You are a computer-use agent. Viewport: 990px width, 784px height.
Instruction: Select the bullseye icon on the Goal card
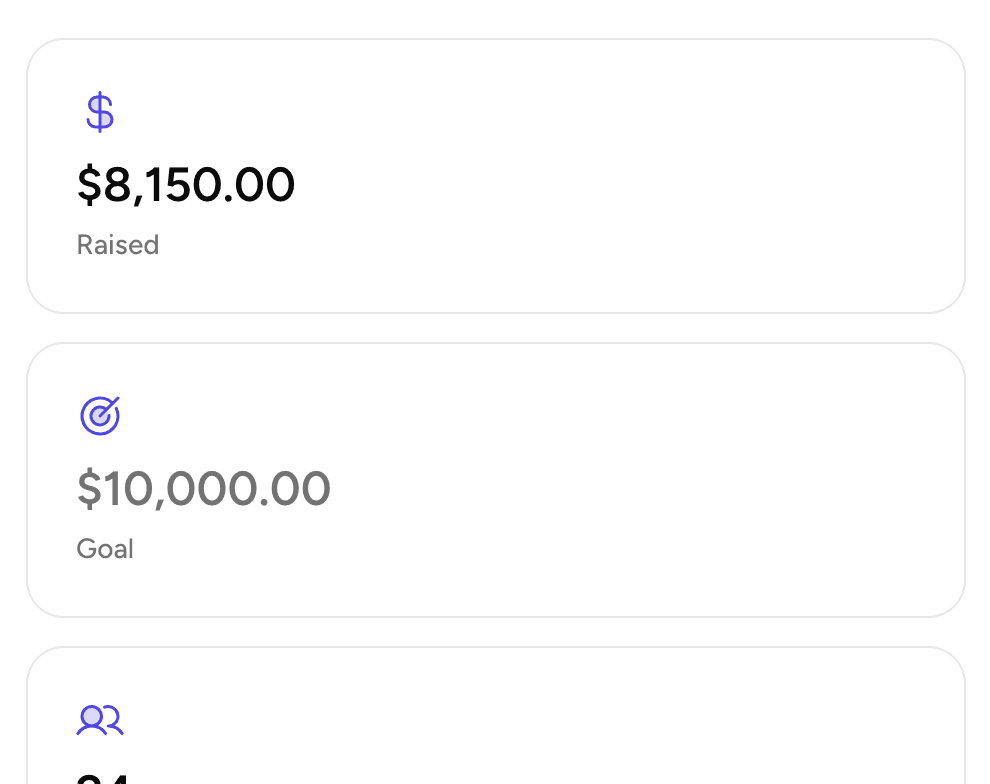click(99, 416)
